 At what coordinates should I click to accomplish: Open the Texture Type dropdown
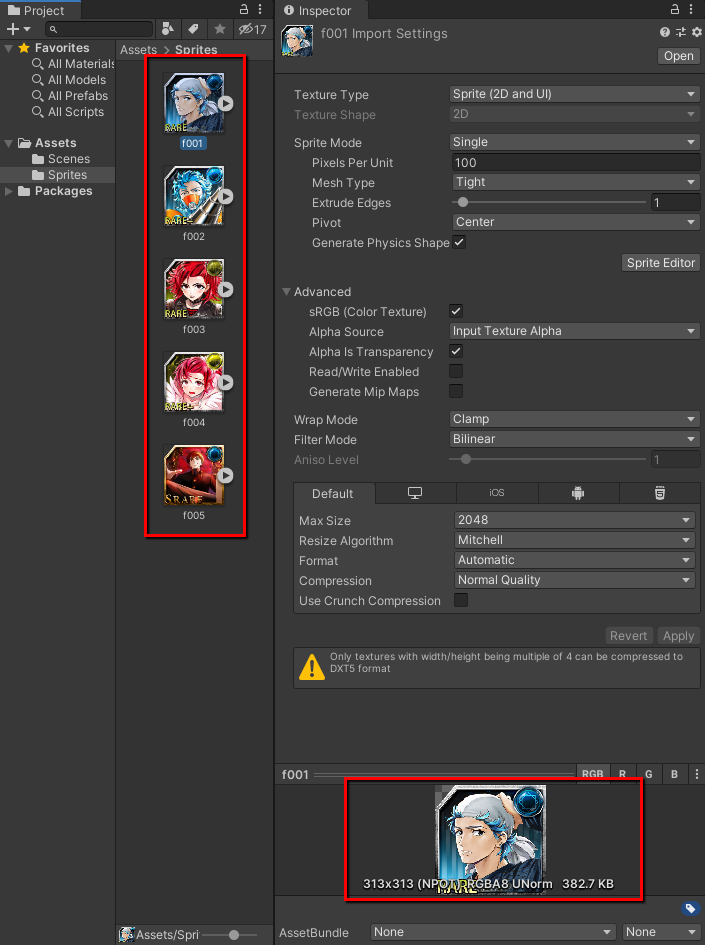(575, 94)
